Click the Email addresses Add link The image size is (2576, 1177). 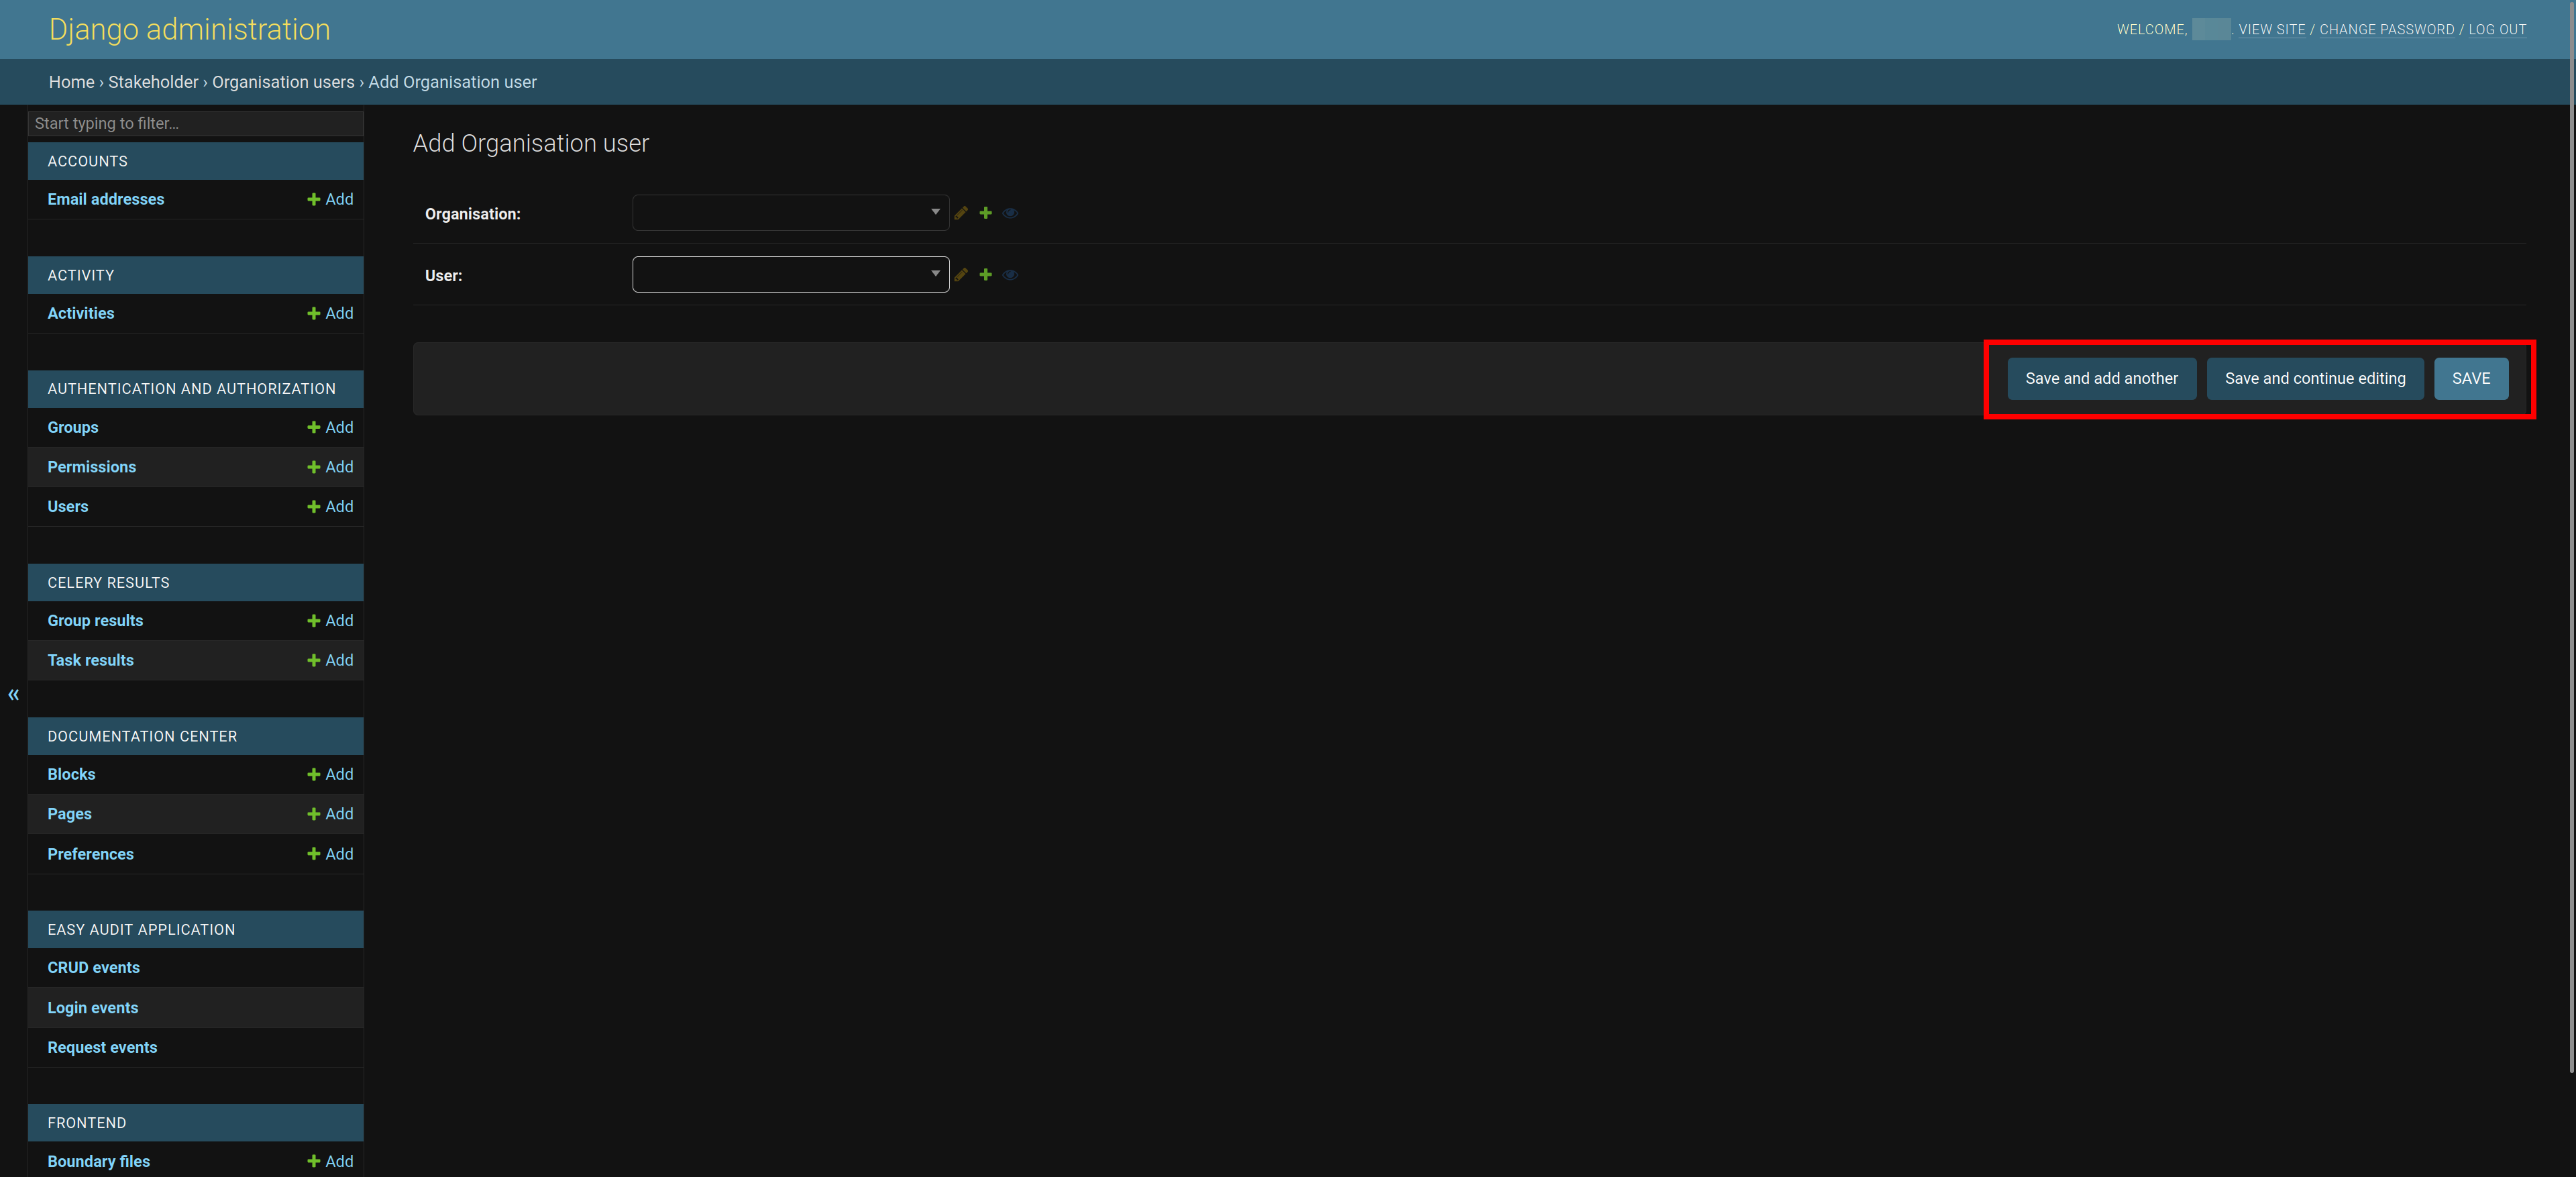(x=329, y=199)
